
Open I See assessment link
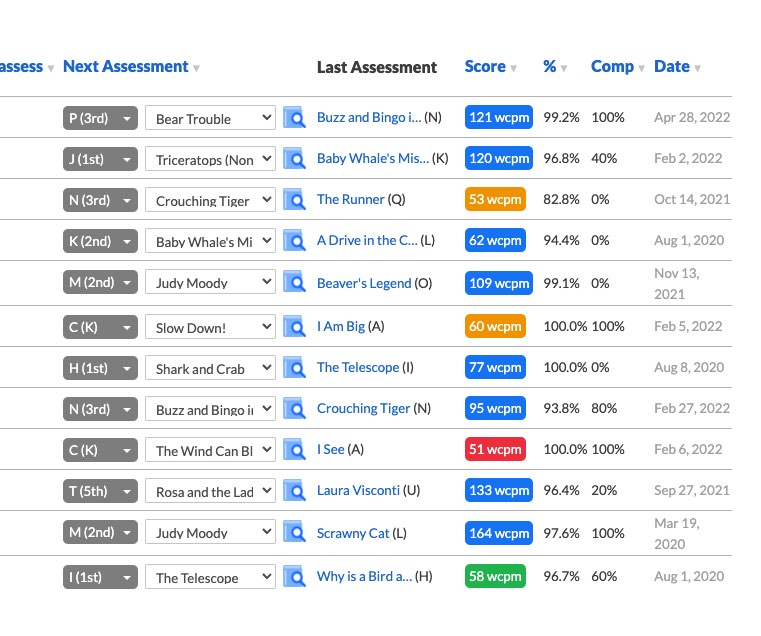coord(331,450)
